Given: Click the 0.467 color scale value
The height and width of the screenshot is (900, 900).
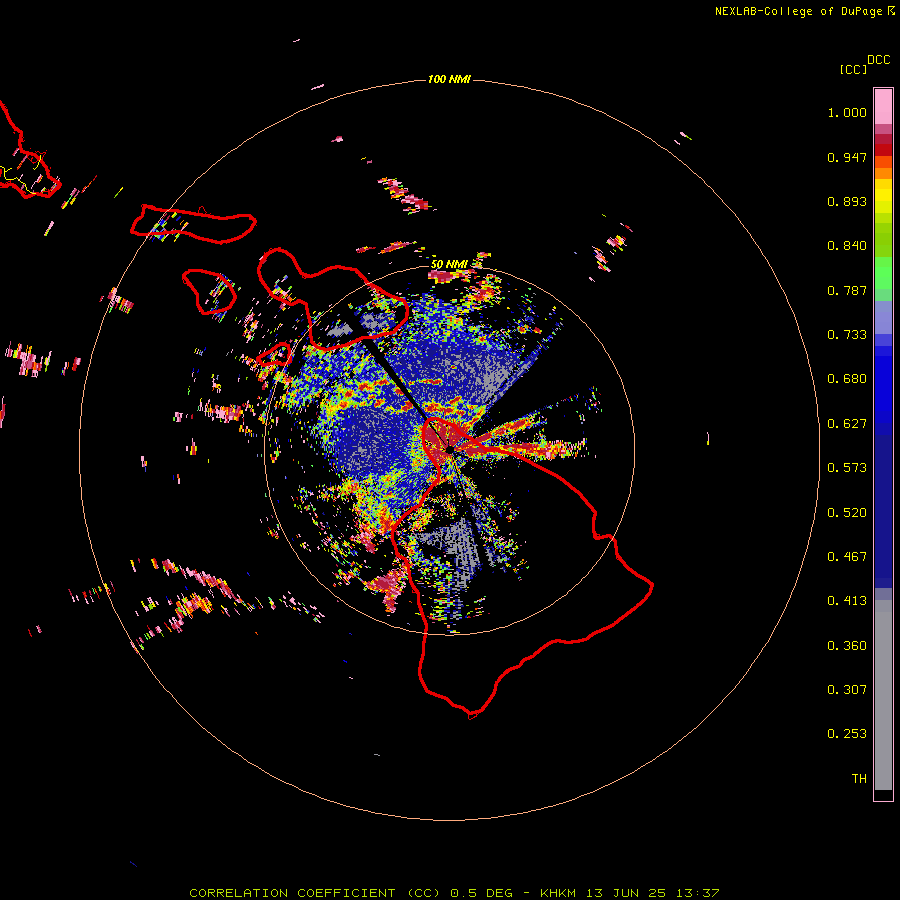Looking at the screenshot, I should coord(847,557).
